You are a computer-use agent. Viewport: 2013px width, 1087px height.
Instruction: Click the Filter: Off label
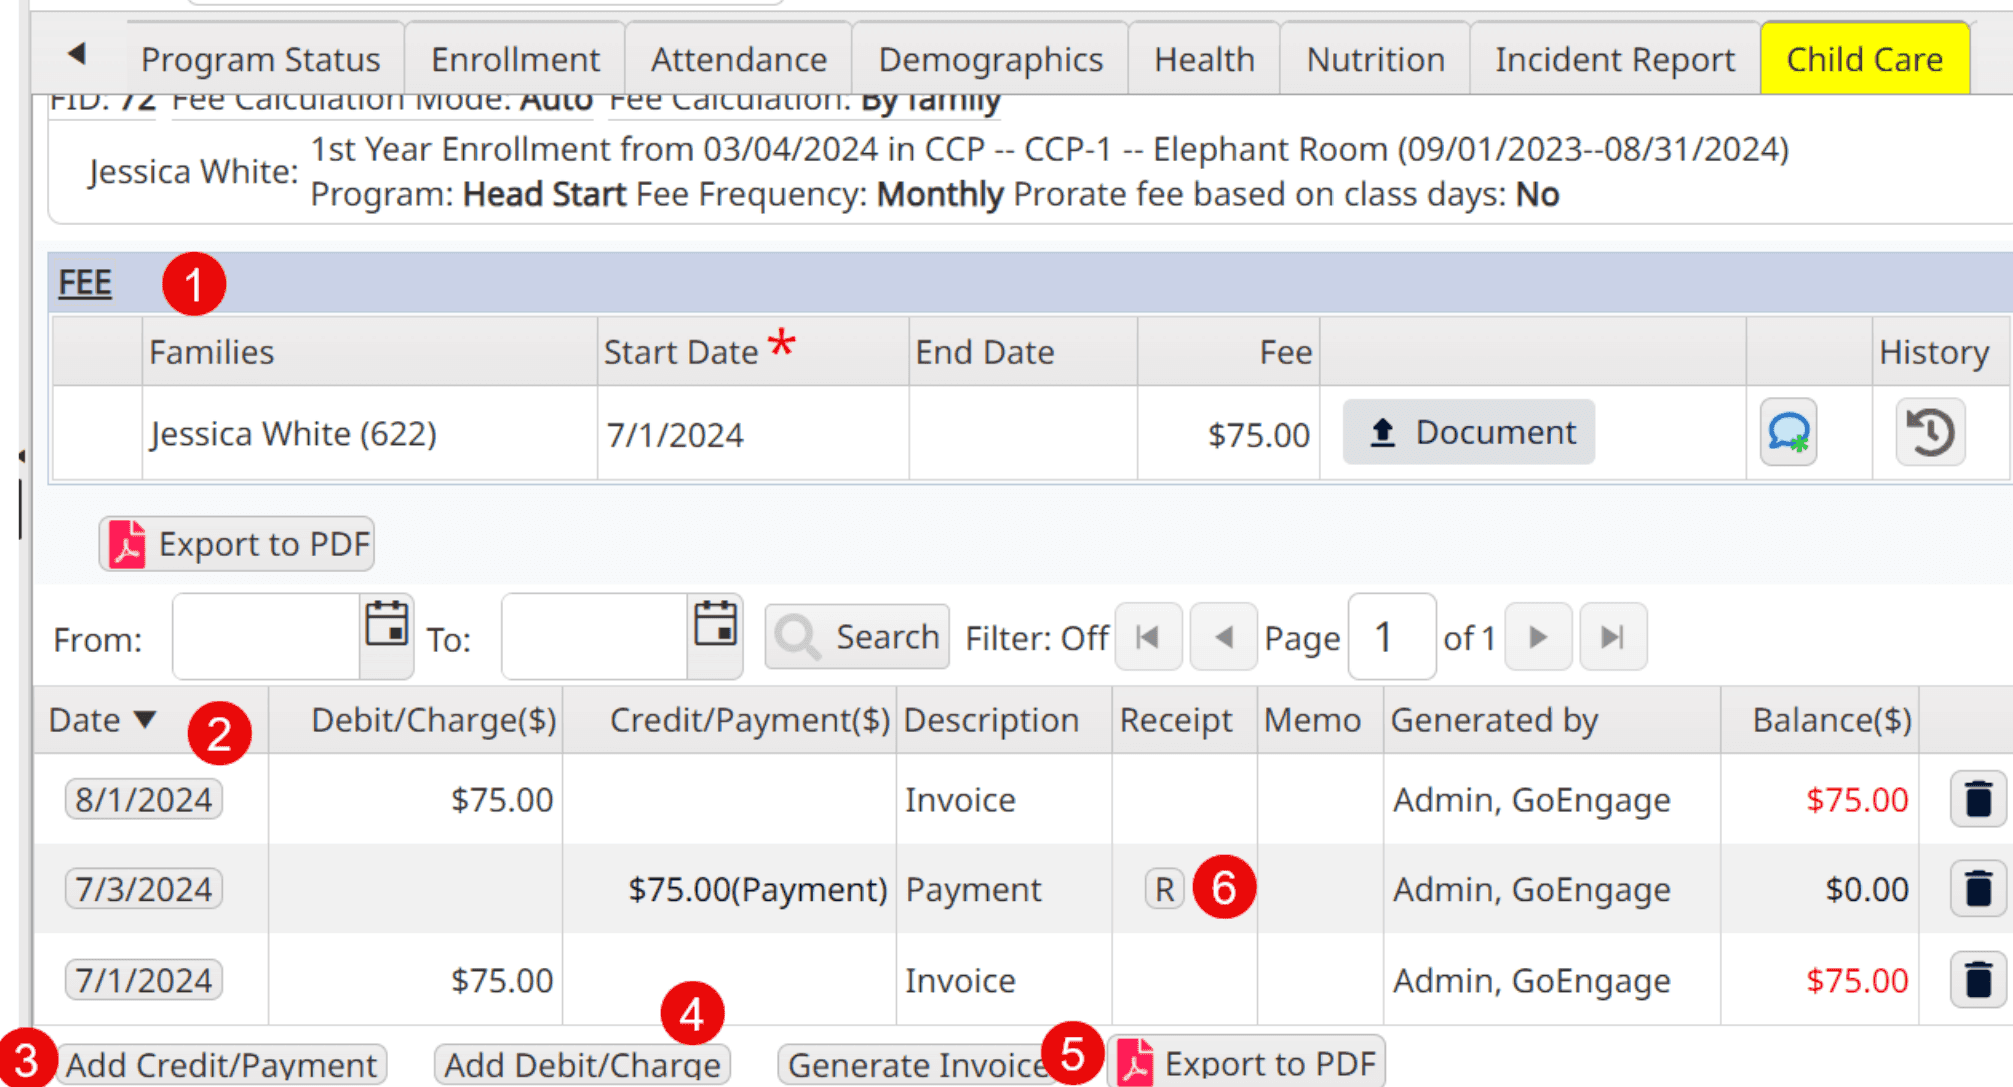click(x=1036, y=638)
